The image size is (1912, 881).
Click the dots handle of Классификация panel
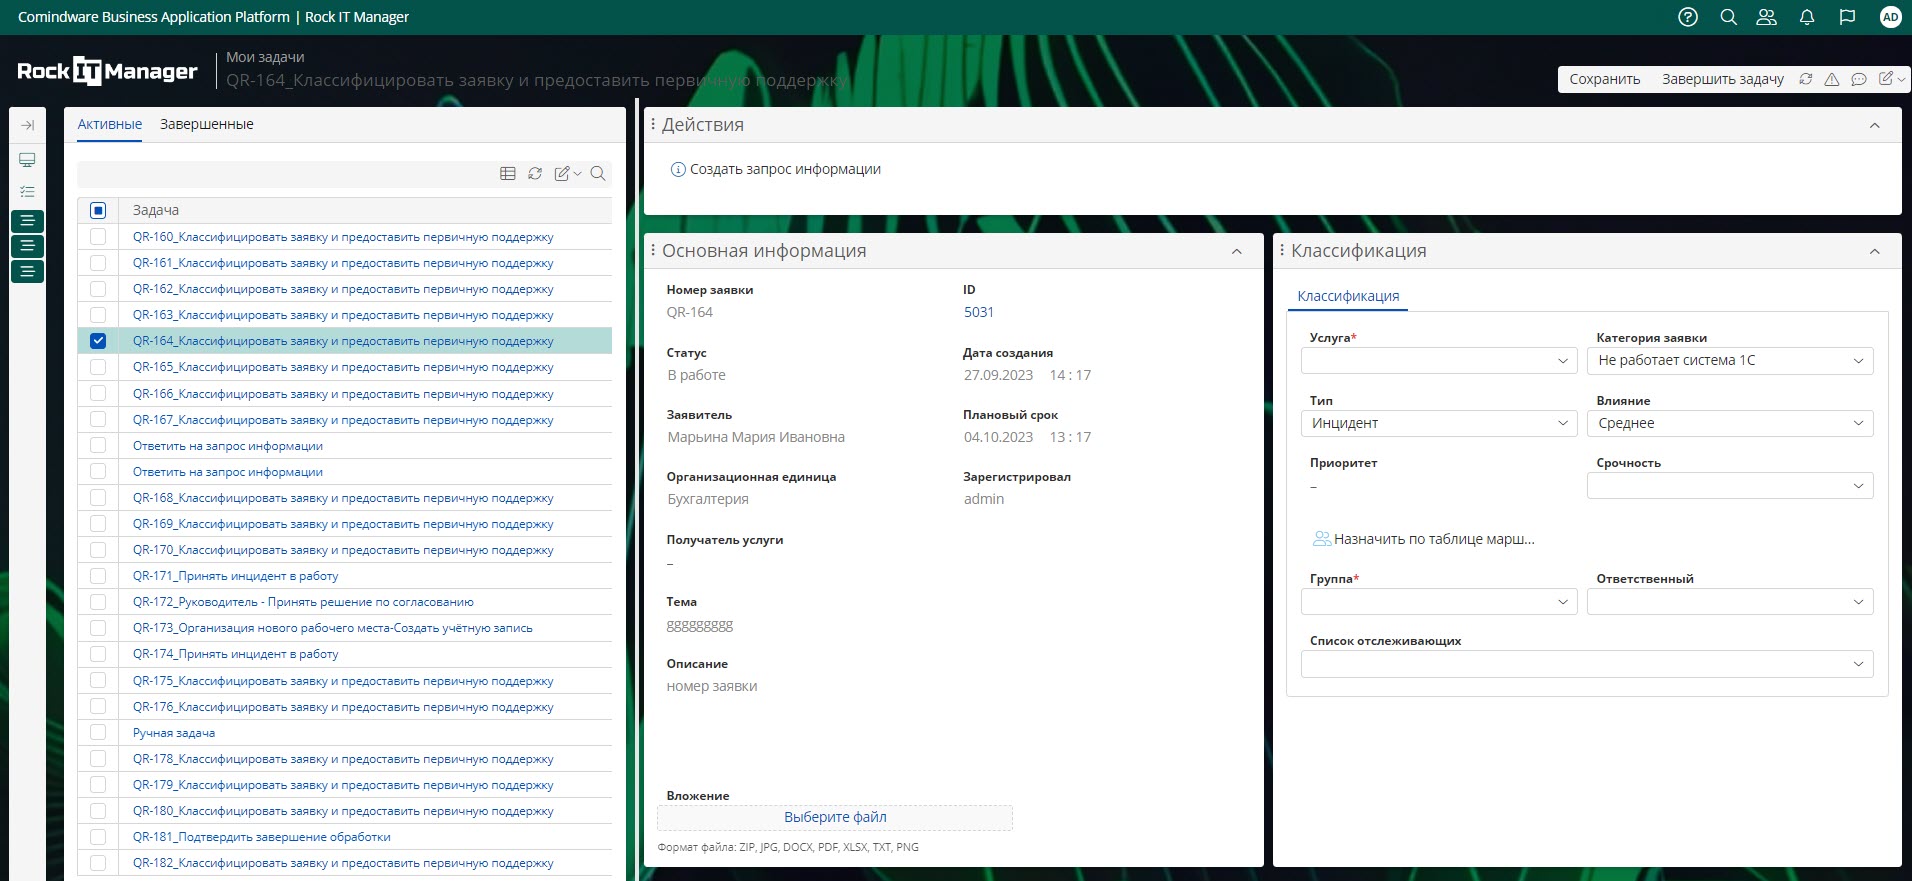(x=1282, y=250)
